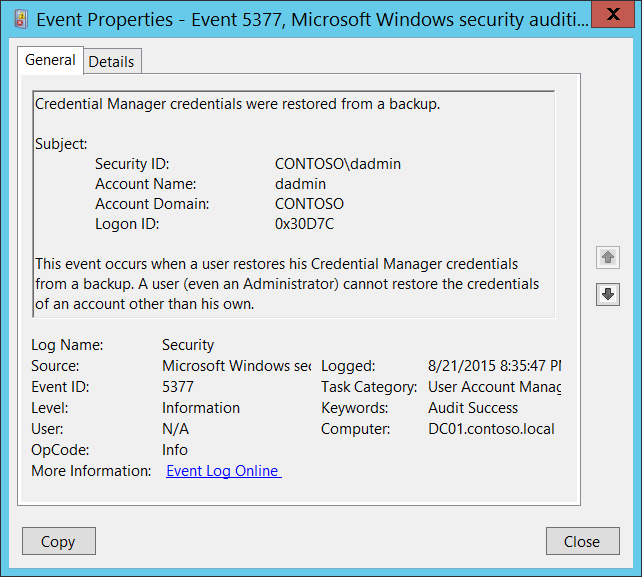The height and width of the screenshot is (577, 642).
Task: Click the Log Name field showing Security
Action: [x=188, y=345]
